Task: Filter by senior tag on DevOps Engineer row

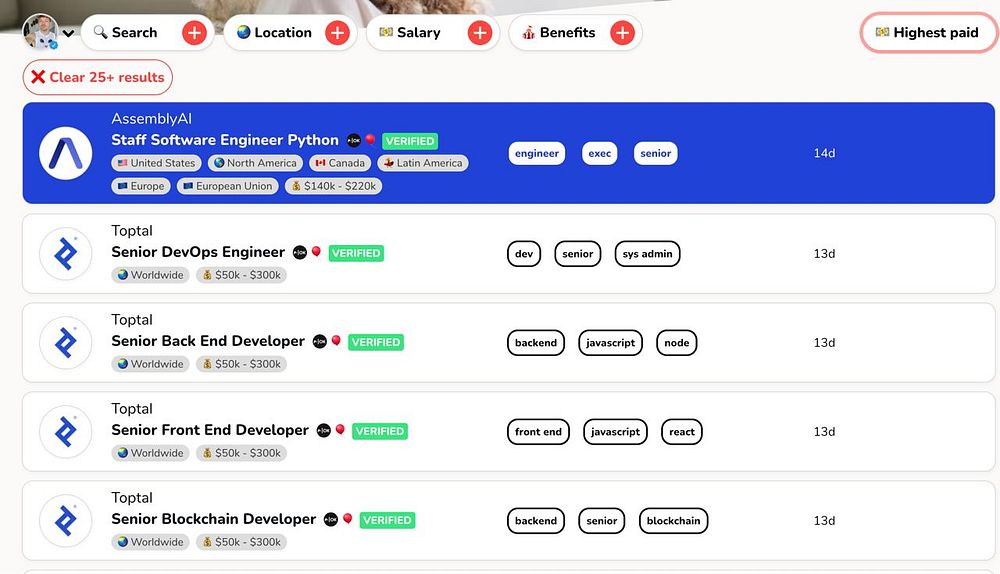Action: pos(578,254)
